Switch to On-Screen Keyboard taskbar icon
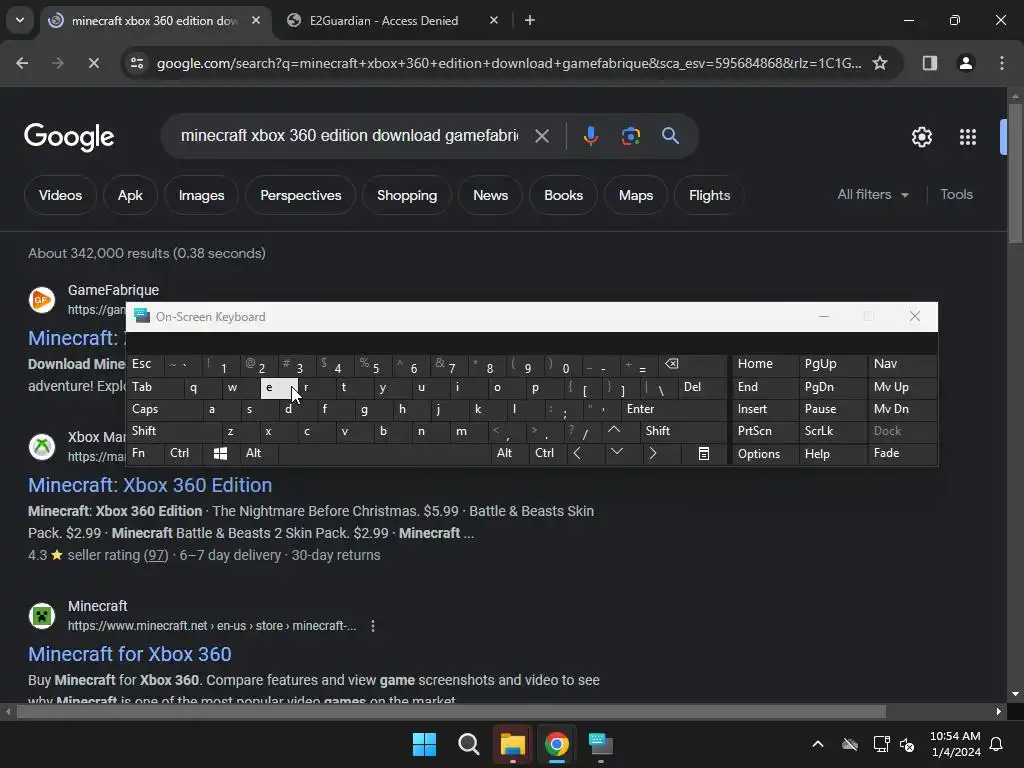 click(601, 744)
